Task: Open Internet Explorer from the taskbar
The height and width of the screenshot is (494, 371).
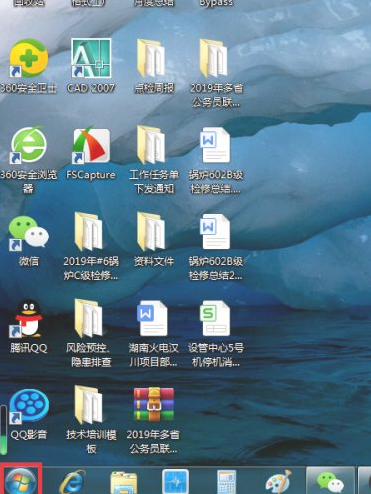Action: click(72, 482)
